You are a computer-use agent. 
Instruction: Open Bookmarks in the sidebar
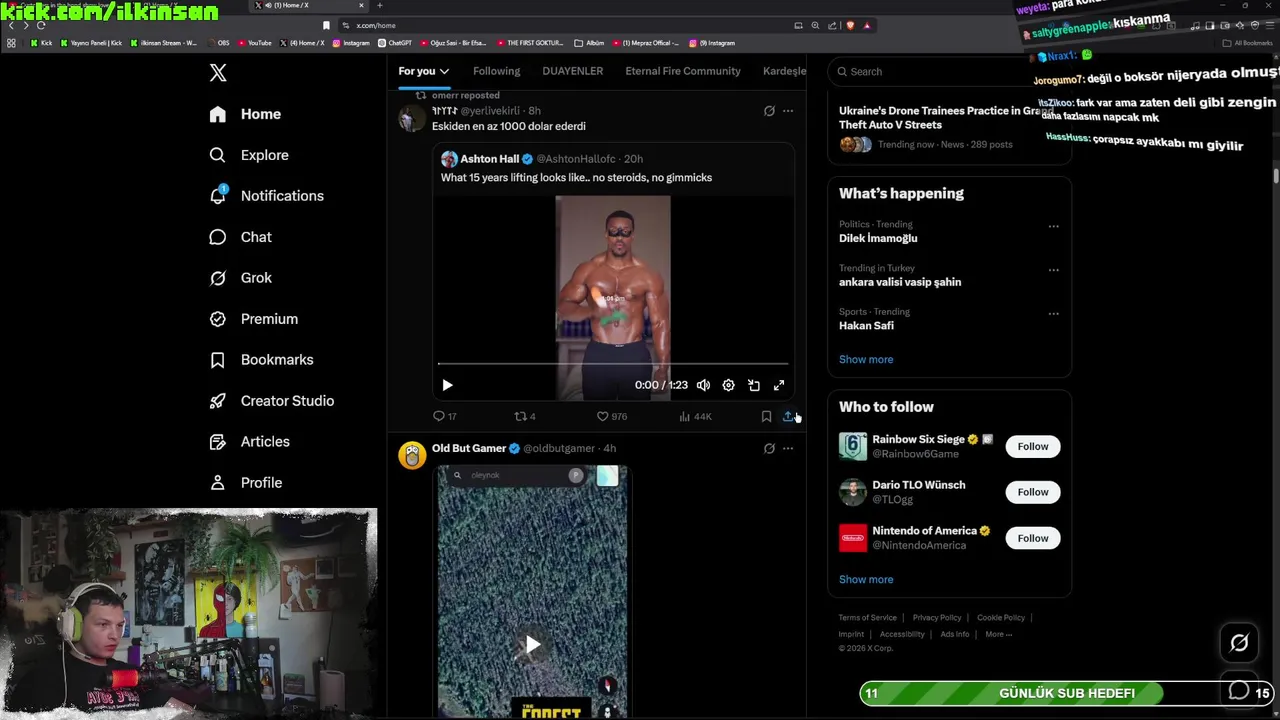262,360
